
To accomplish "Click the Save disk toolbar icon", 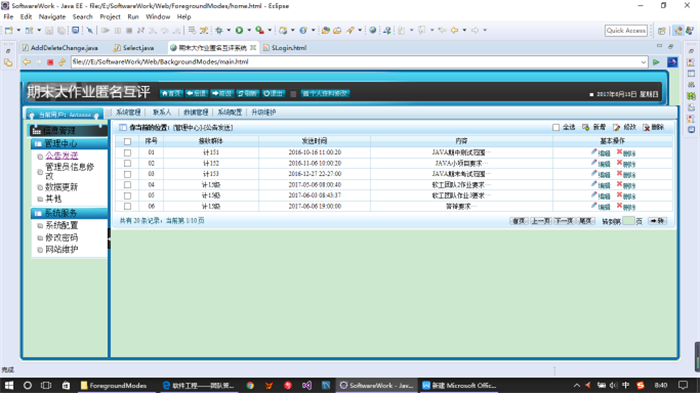I will click(49, 30).
